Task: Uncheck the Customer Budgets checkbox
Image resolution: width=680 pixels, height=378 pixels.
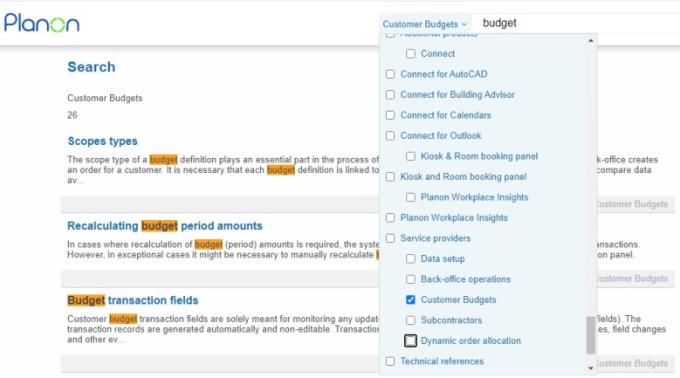Action: pyautogui.click(x=410, y=300)
